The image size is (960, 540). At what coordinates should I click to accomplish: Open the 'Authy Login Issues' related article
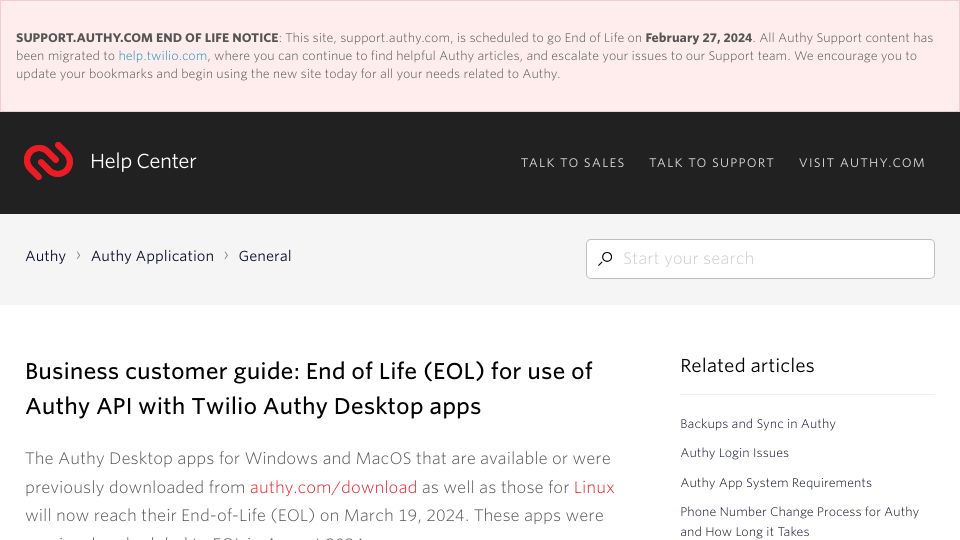(734, 453)
